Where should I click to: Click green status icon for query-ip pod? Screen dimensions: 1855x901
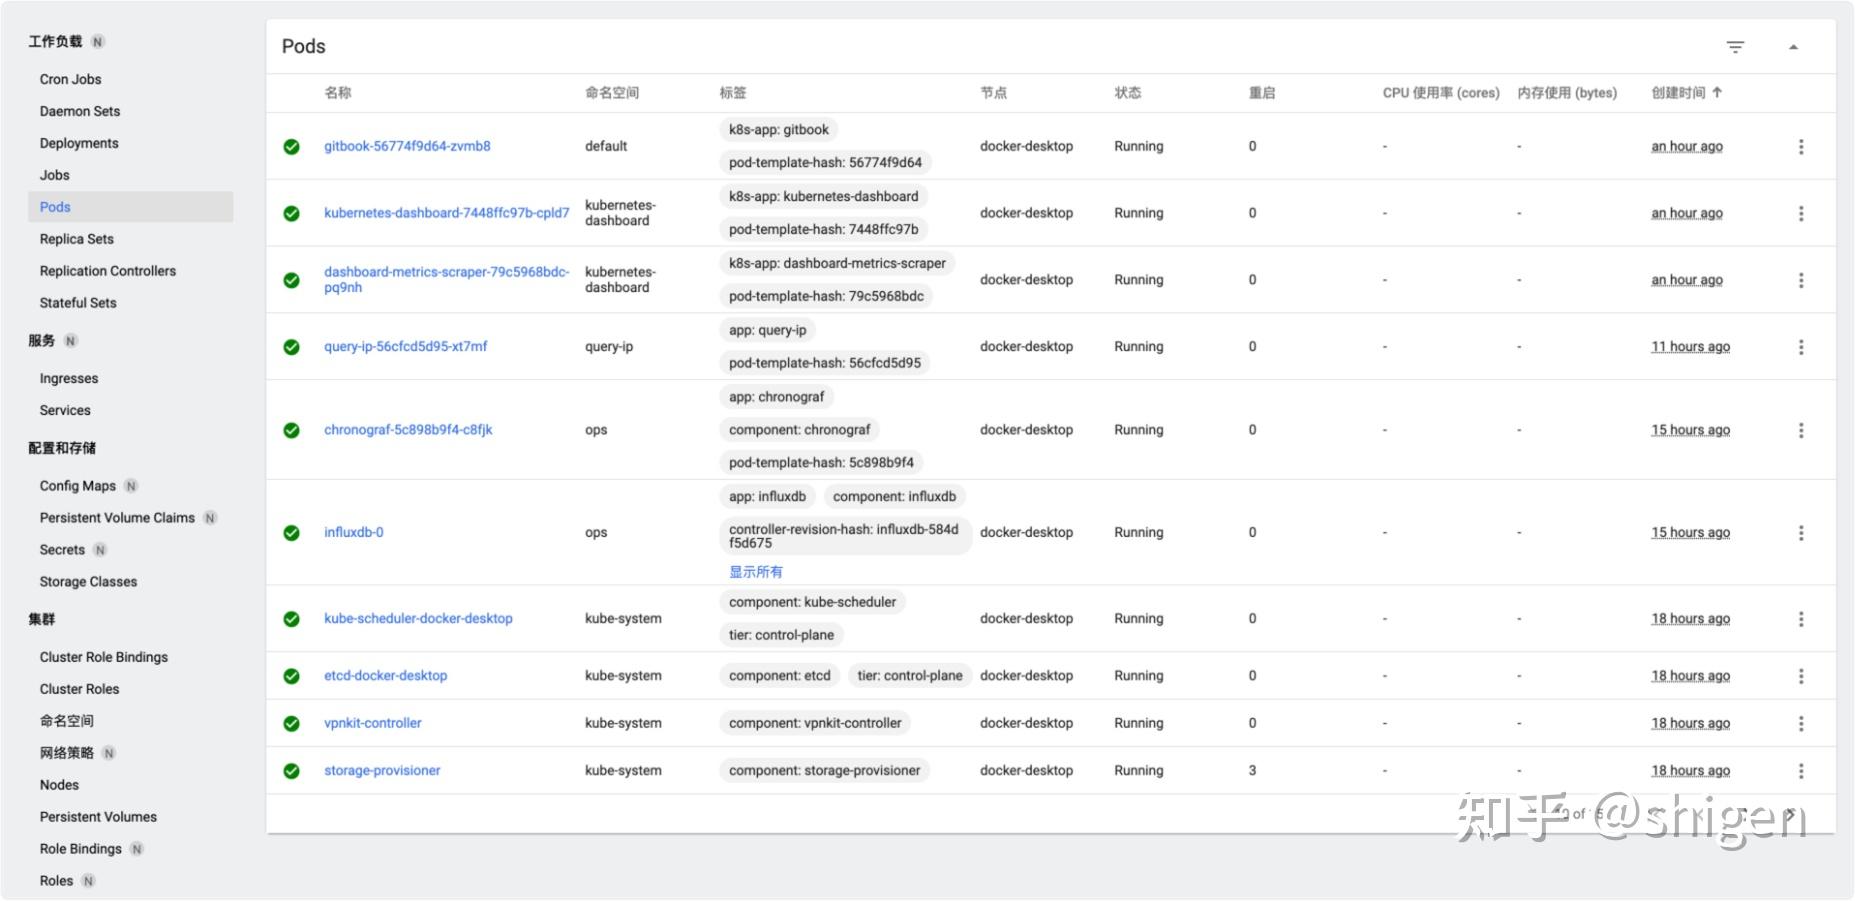coord(291,347)
